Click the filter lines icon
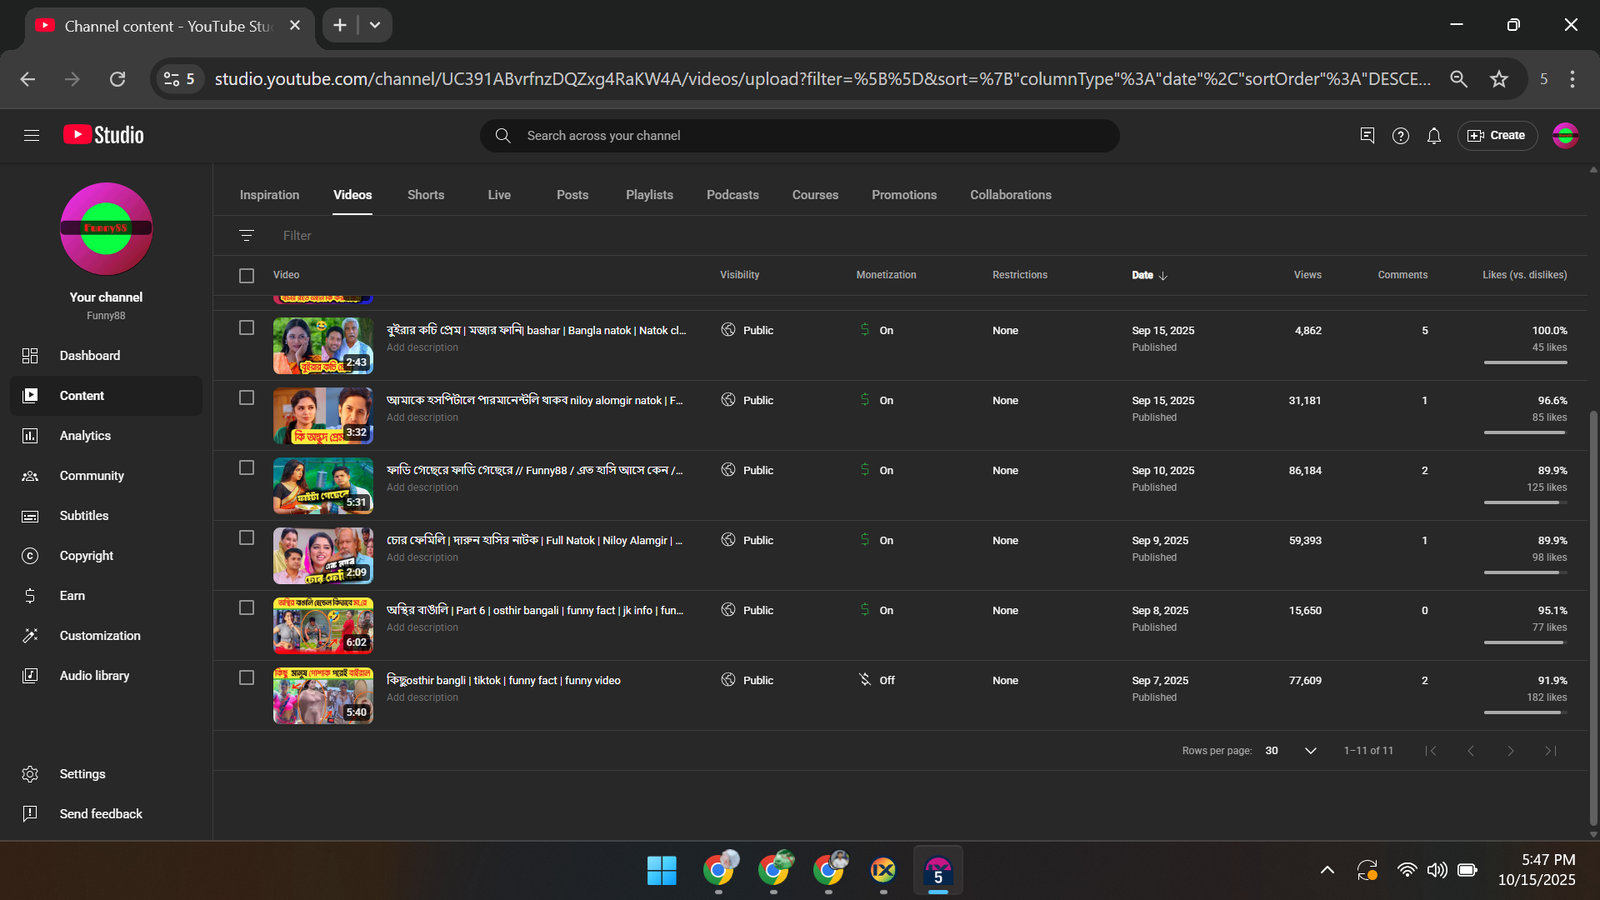This screenshot has width=1600, height=900. tap(247, 236)
